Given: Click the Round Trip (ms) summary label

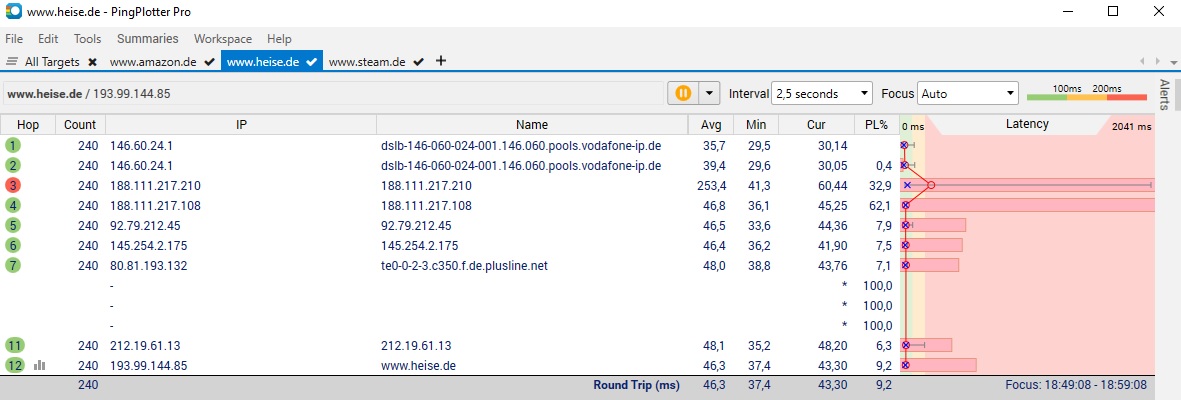Looking at the screenshot, I should click(x=636, y=386).
